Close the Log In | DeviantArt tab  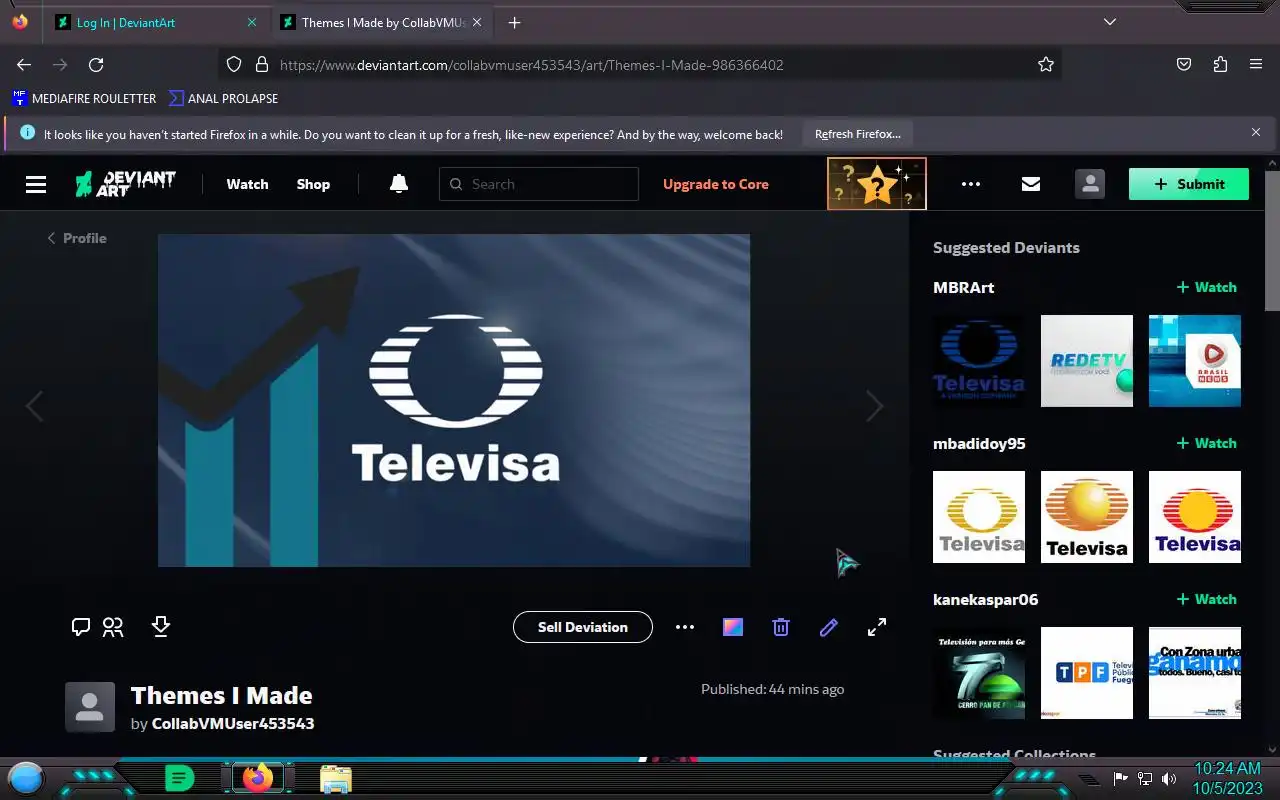[x=252, y=22]
